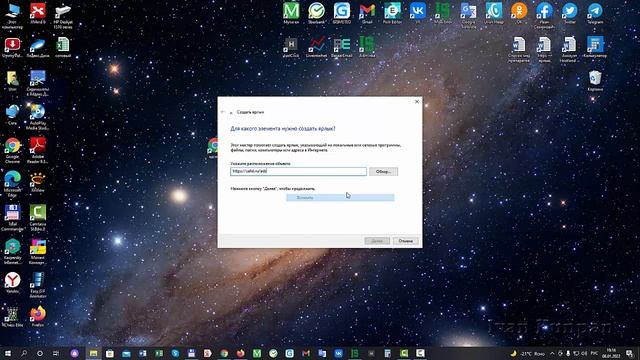Open the notification center in the taskbar
640x360 pixels.
pyautogui.click(x=629, y=353)
